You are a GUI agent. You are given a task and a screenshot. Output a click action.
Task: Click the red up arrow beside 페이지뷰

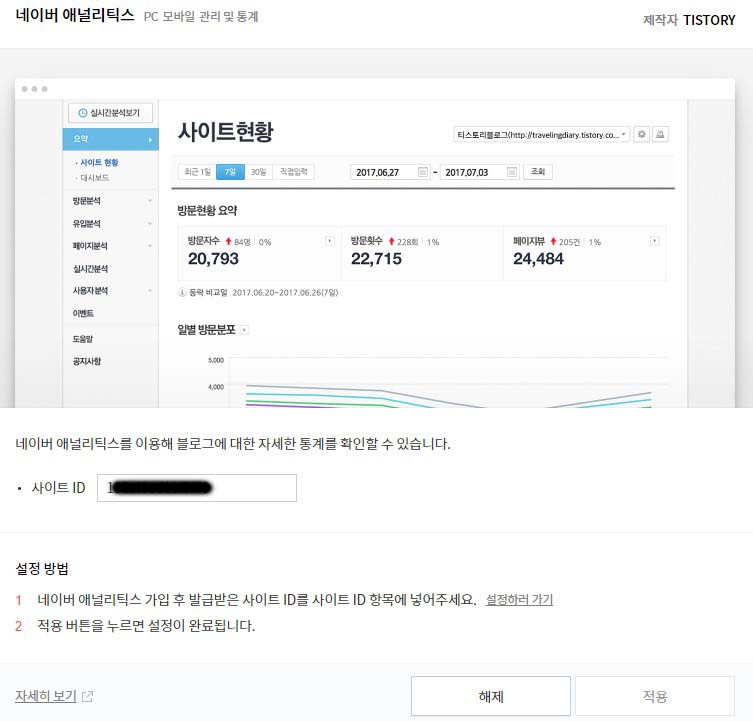pos(553,242)
